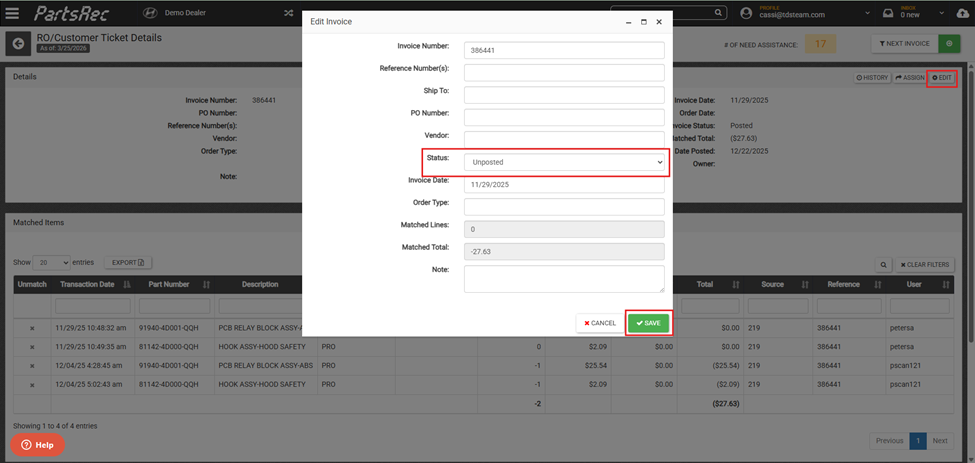
Task: Unmatch the 11/29/25 10:48:32 am row
Action: tap(32, 328)
